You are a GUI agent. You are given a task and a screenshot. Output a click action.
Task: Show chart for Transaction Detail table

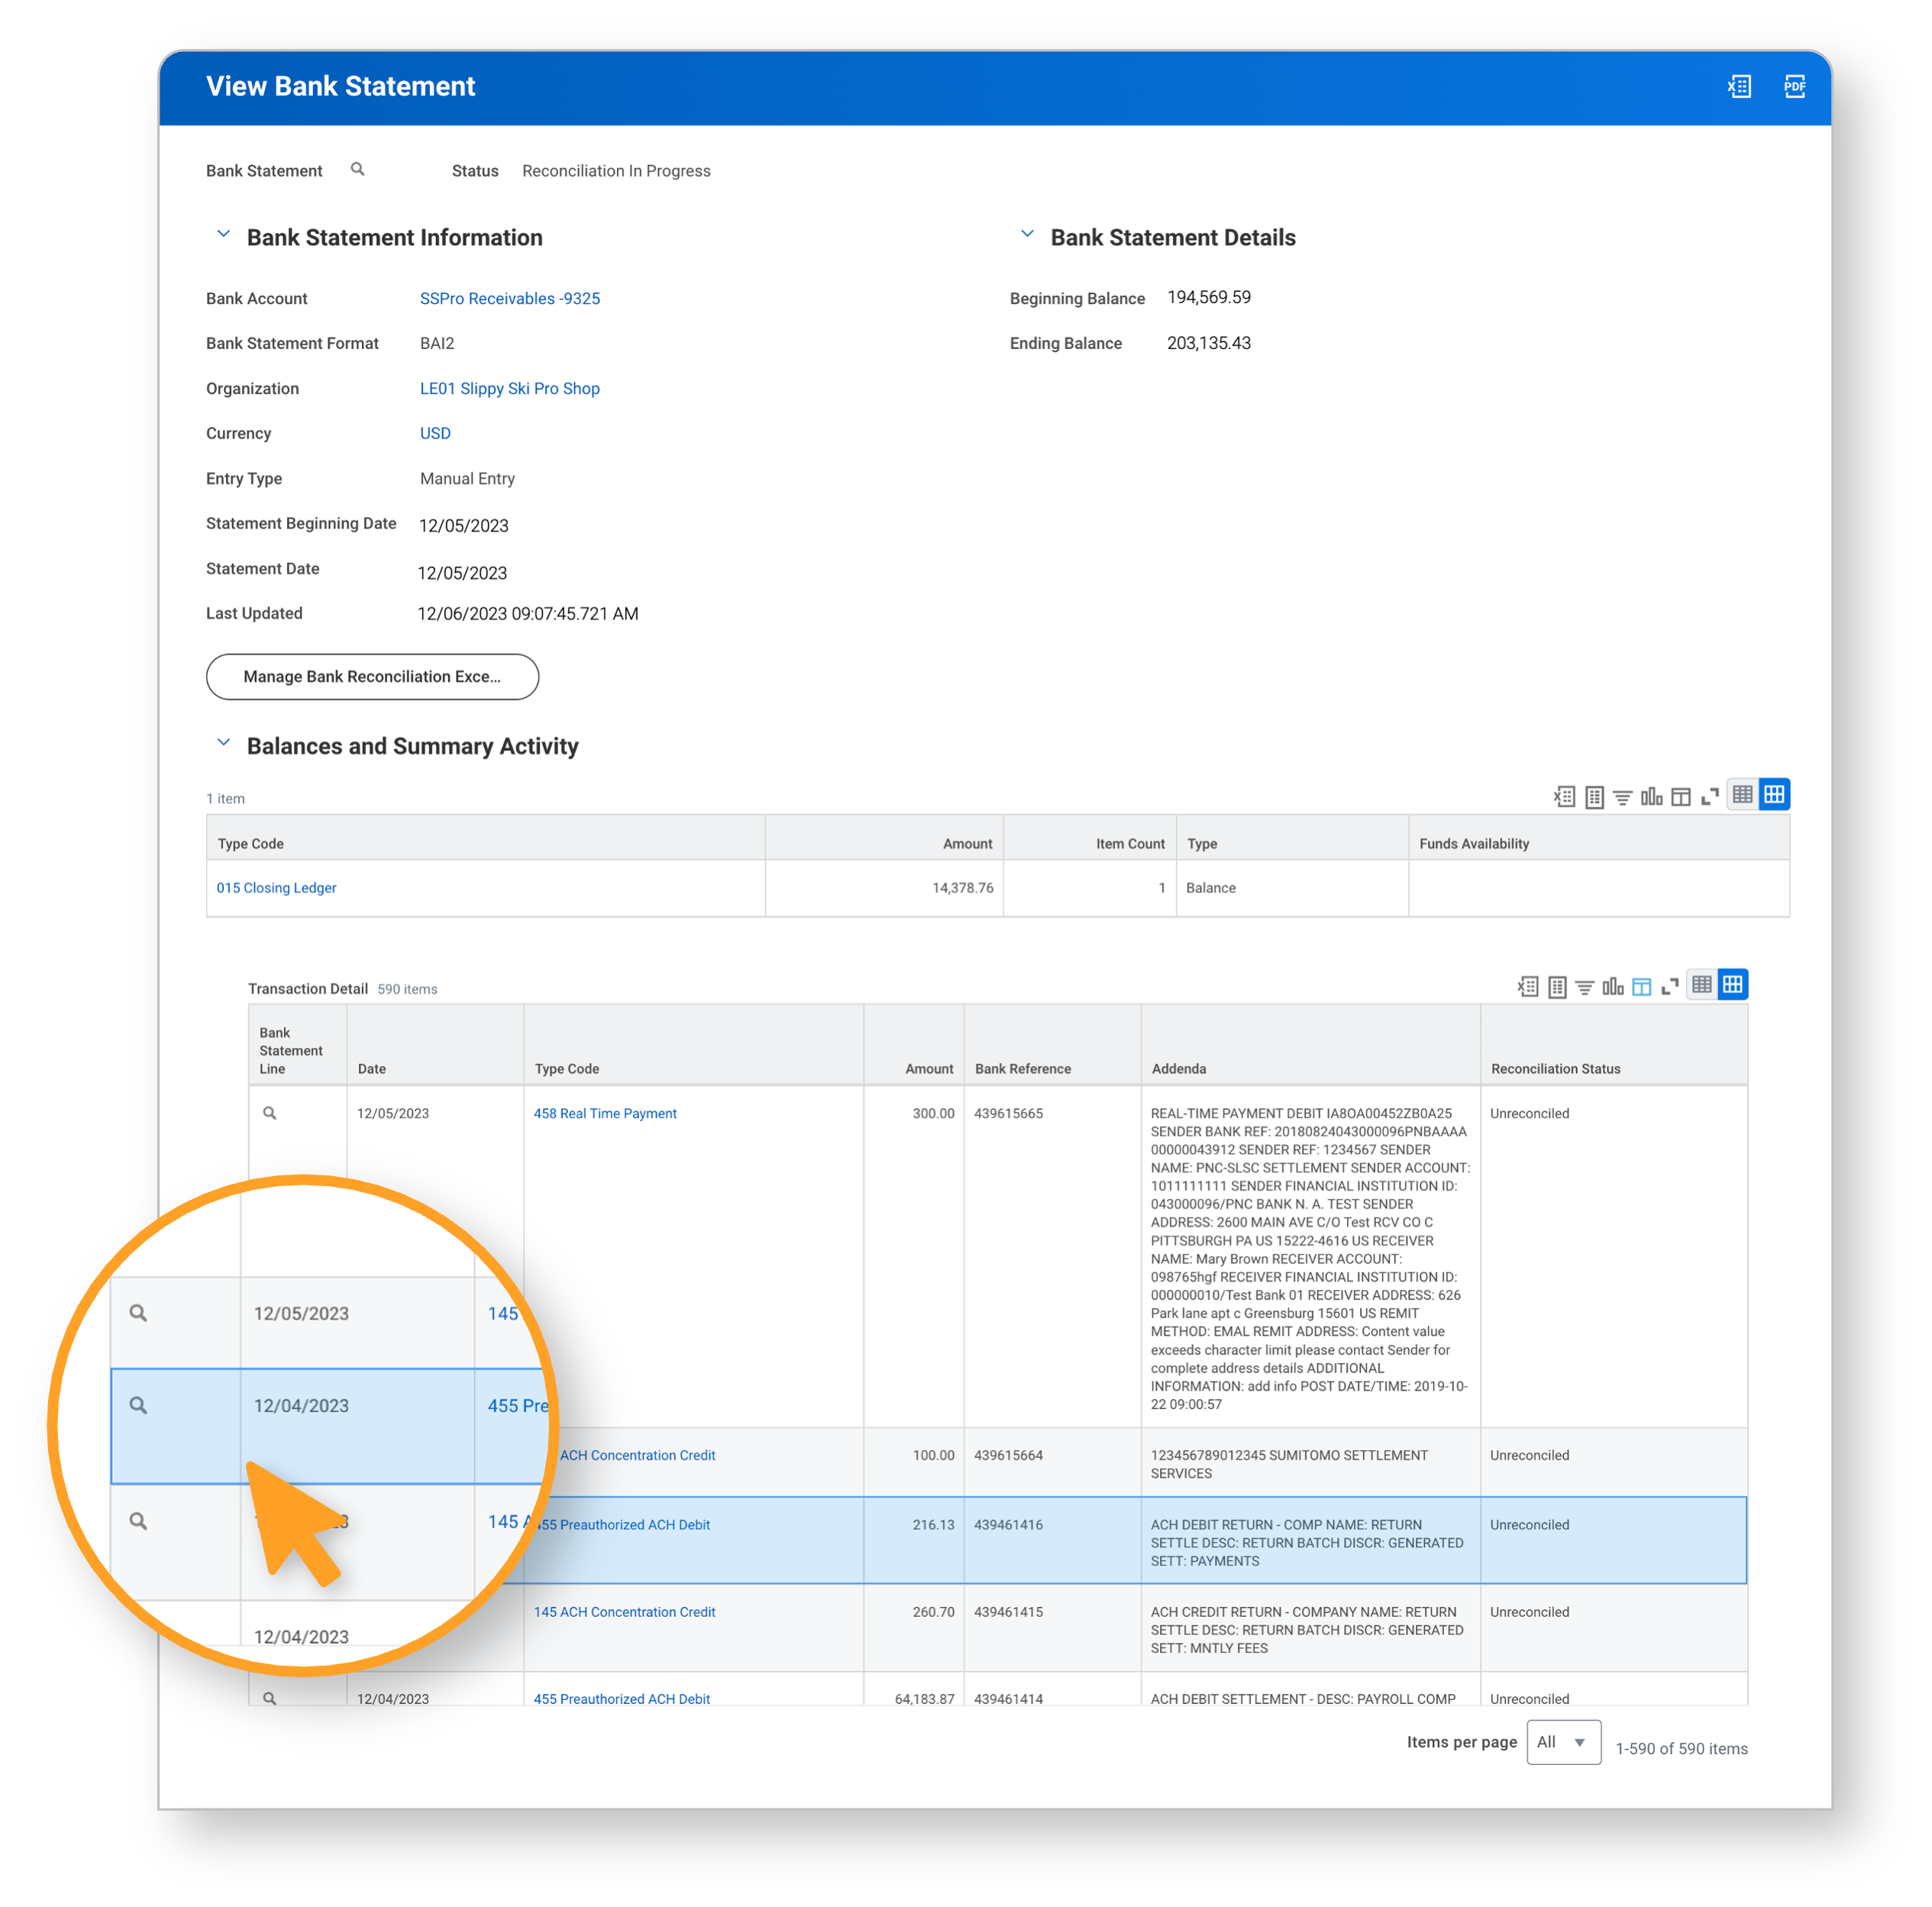coord(1613,987)
